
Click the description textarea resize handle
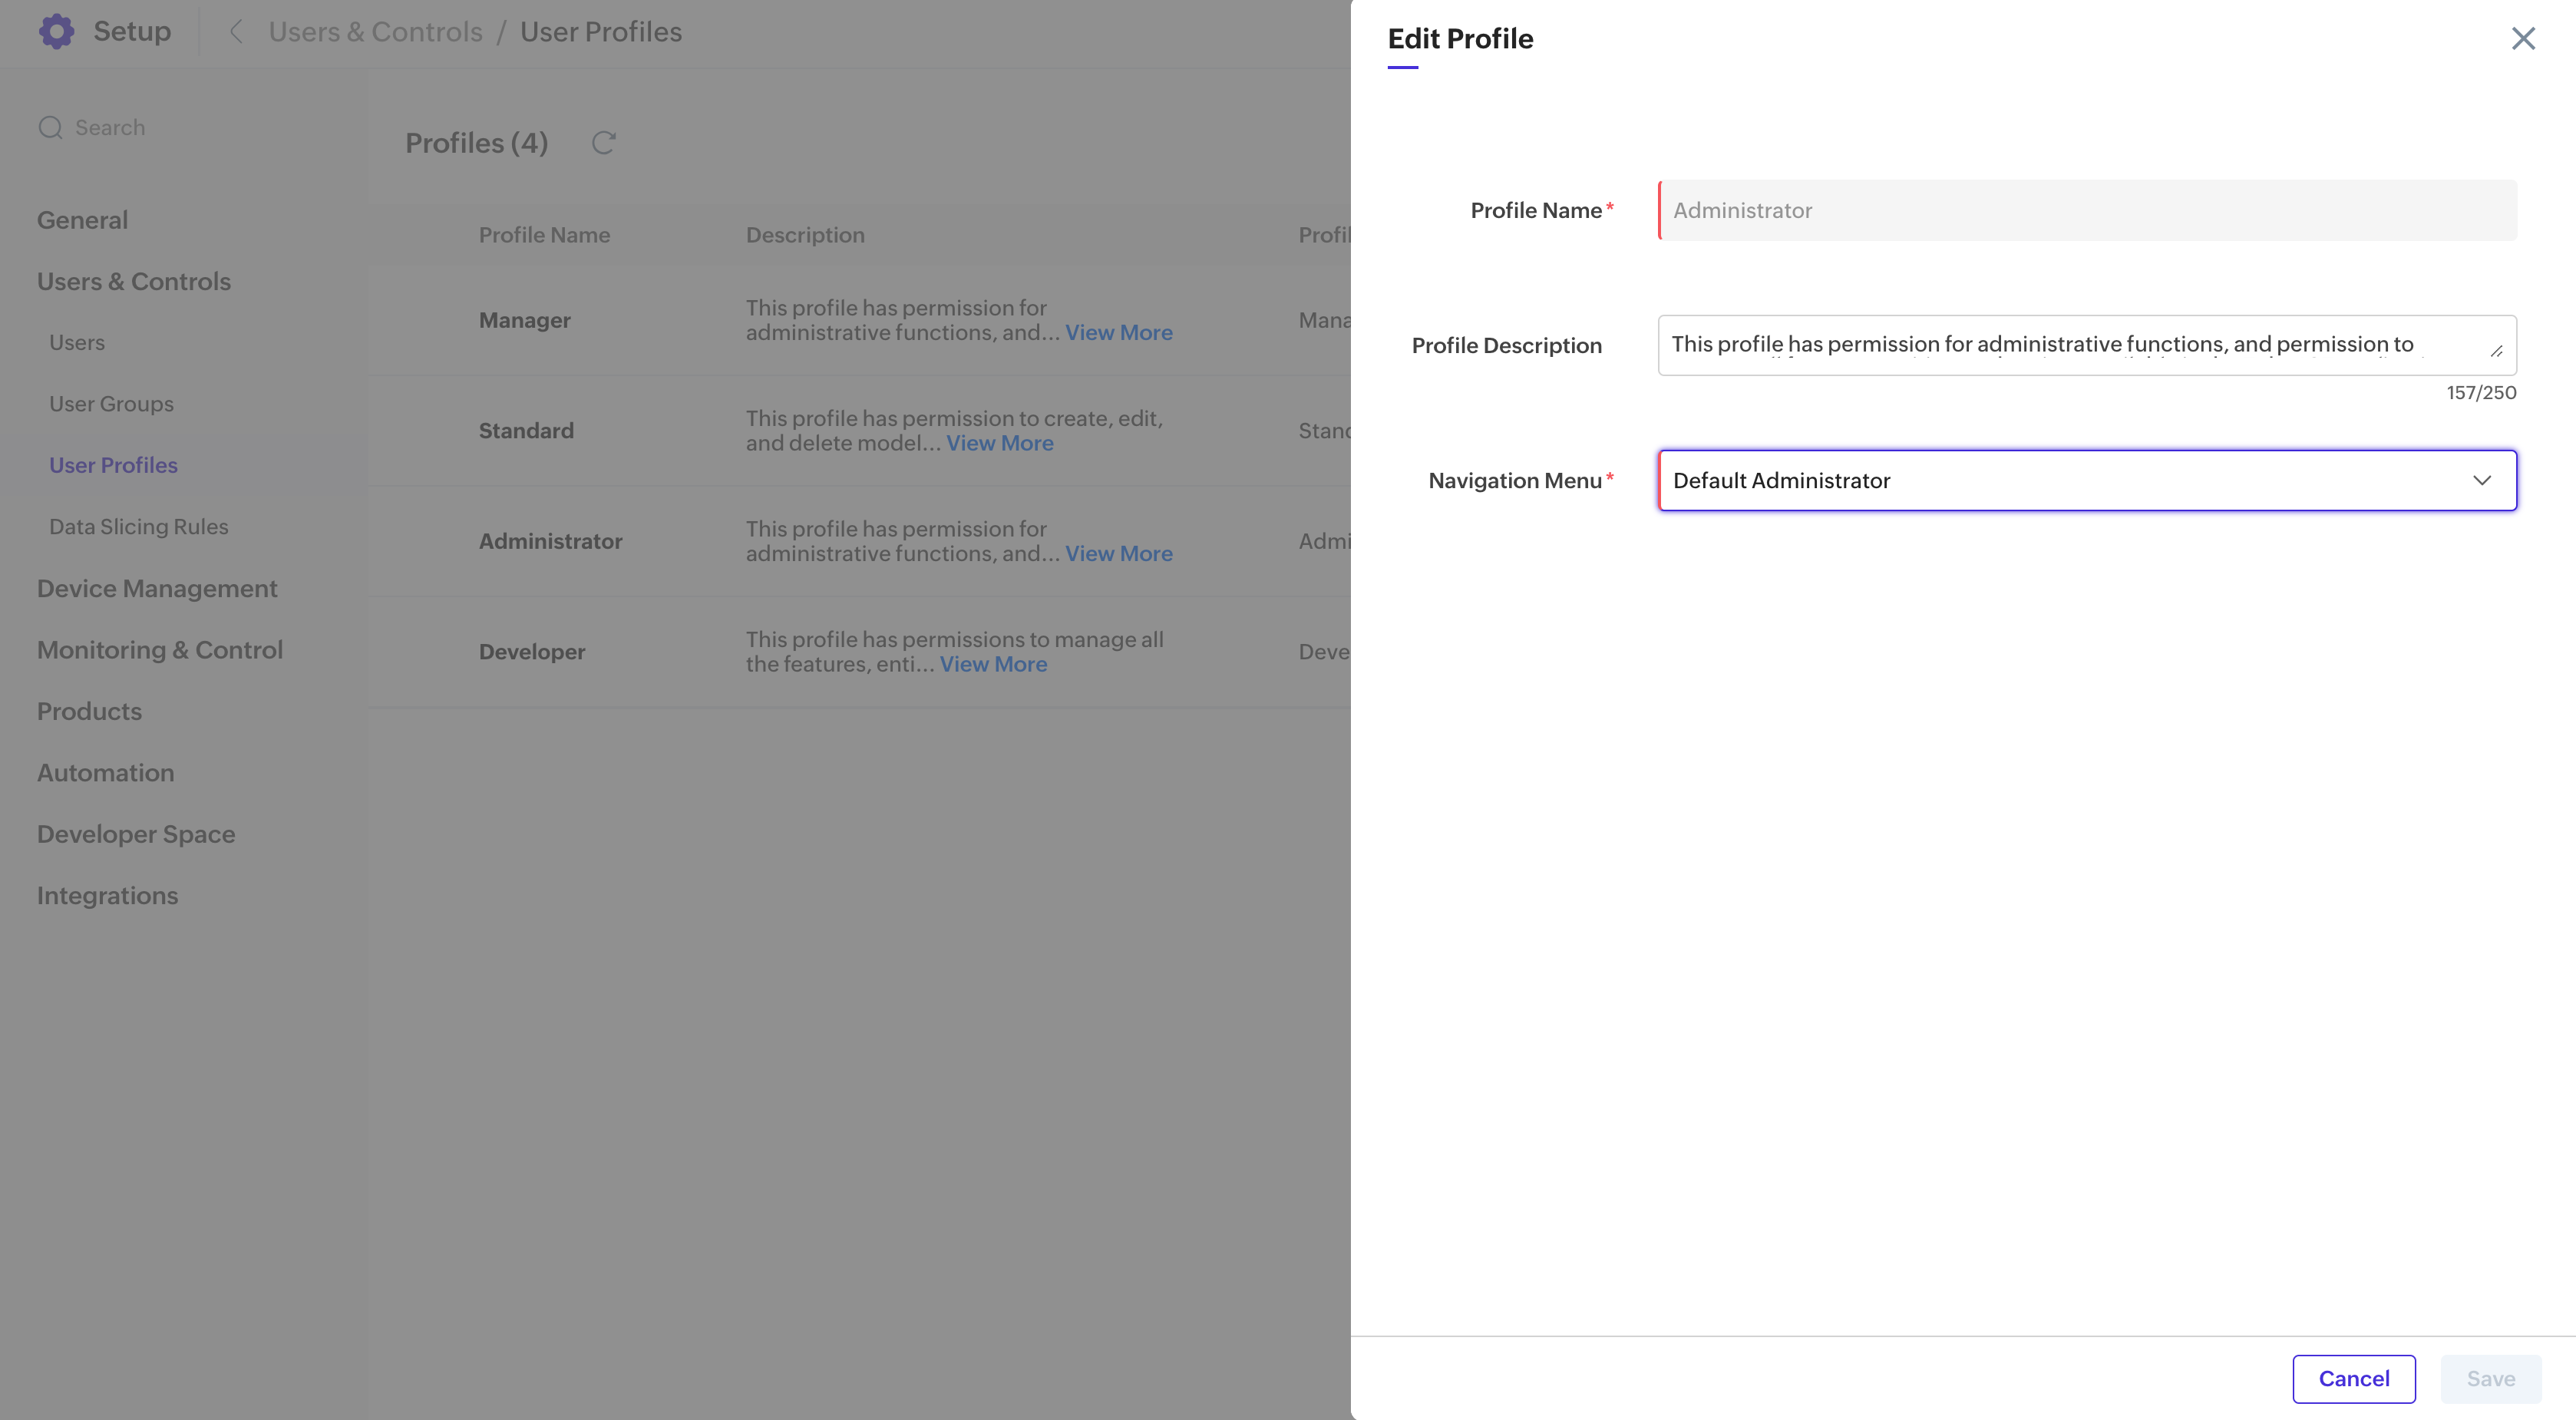pyautogui.click(x=2496, y=351)
